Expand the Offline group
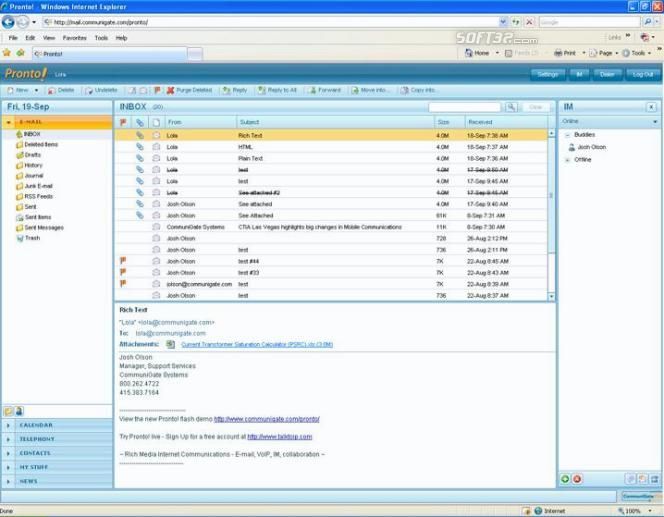This screenshot has width=664, height=517. (567, 160)
